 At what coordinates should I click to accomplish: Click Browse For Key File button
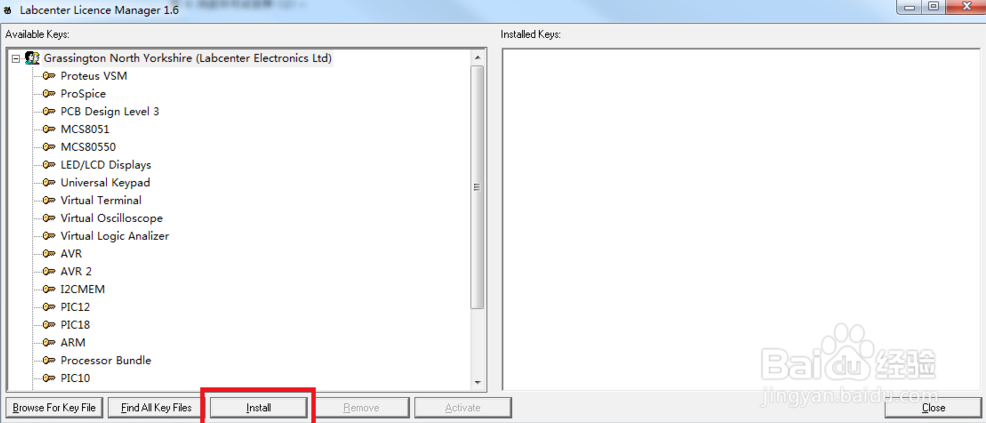[54, 407]
